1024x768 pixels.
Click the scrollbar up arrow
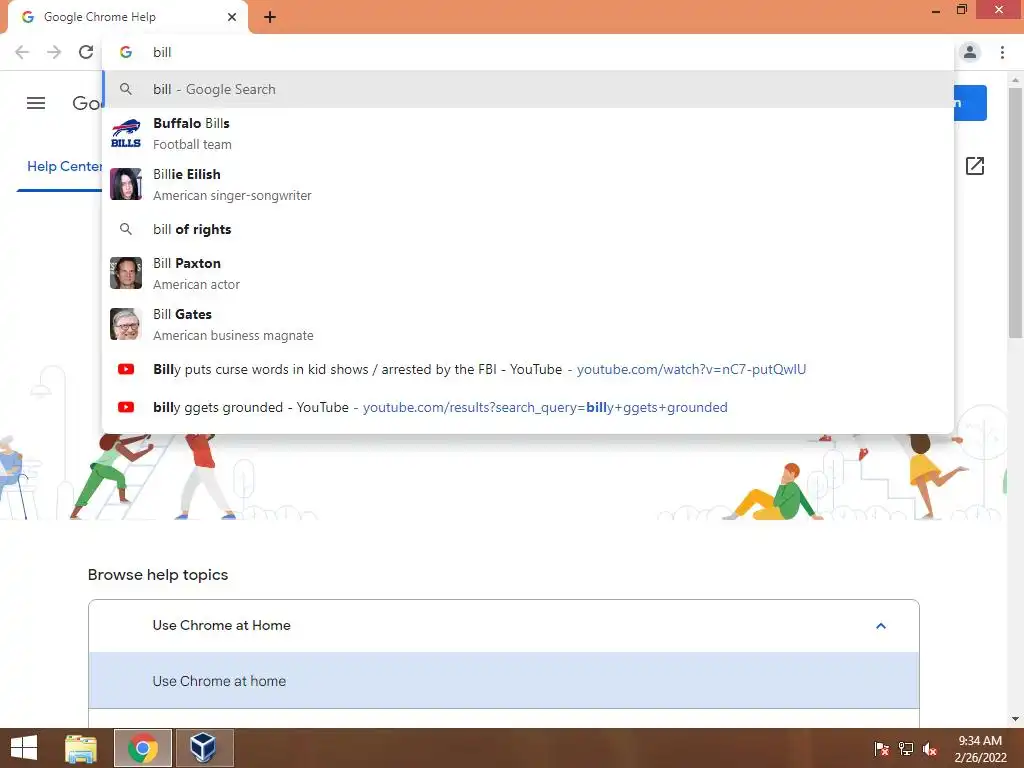click(1015, 80)
